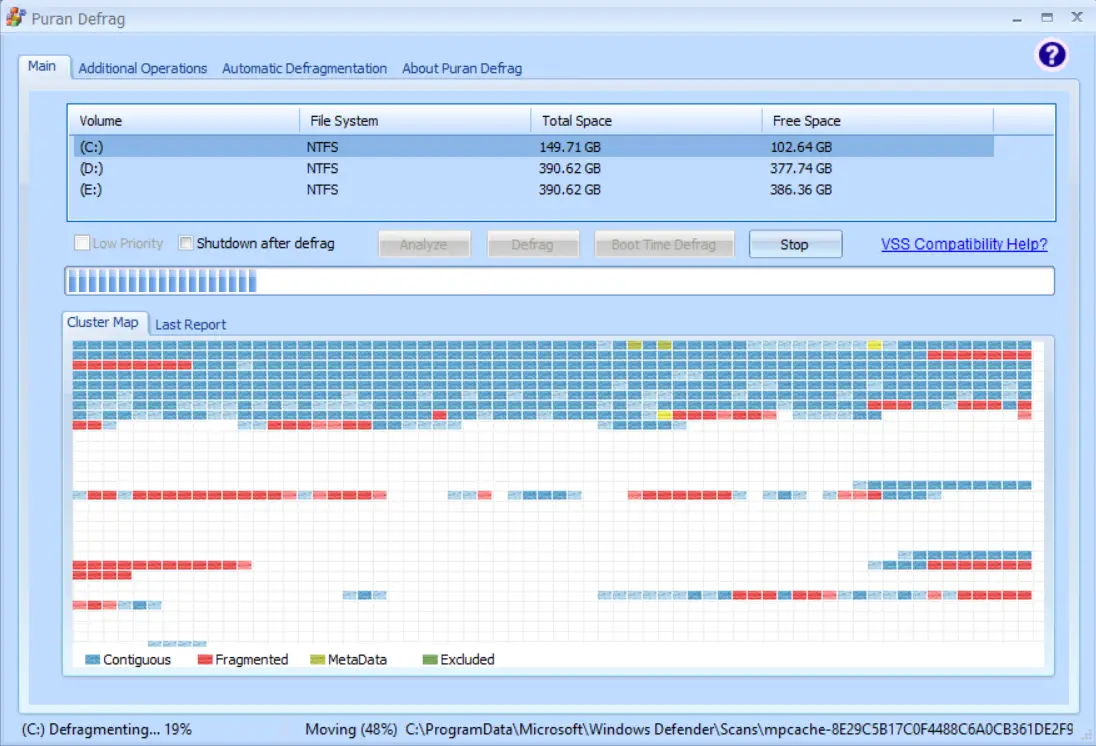Click the green Excluded legend swatch
The width and height of the screenshot is (1096, 746).
pos(430,659)
